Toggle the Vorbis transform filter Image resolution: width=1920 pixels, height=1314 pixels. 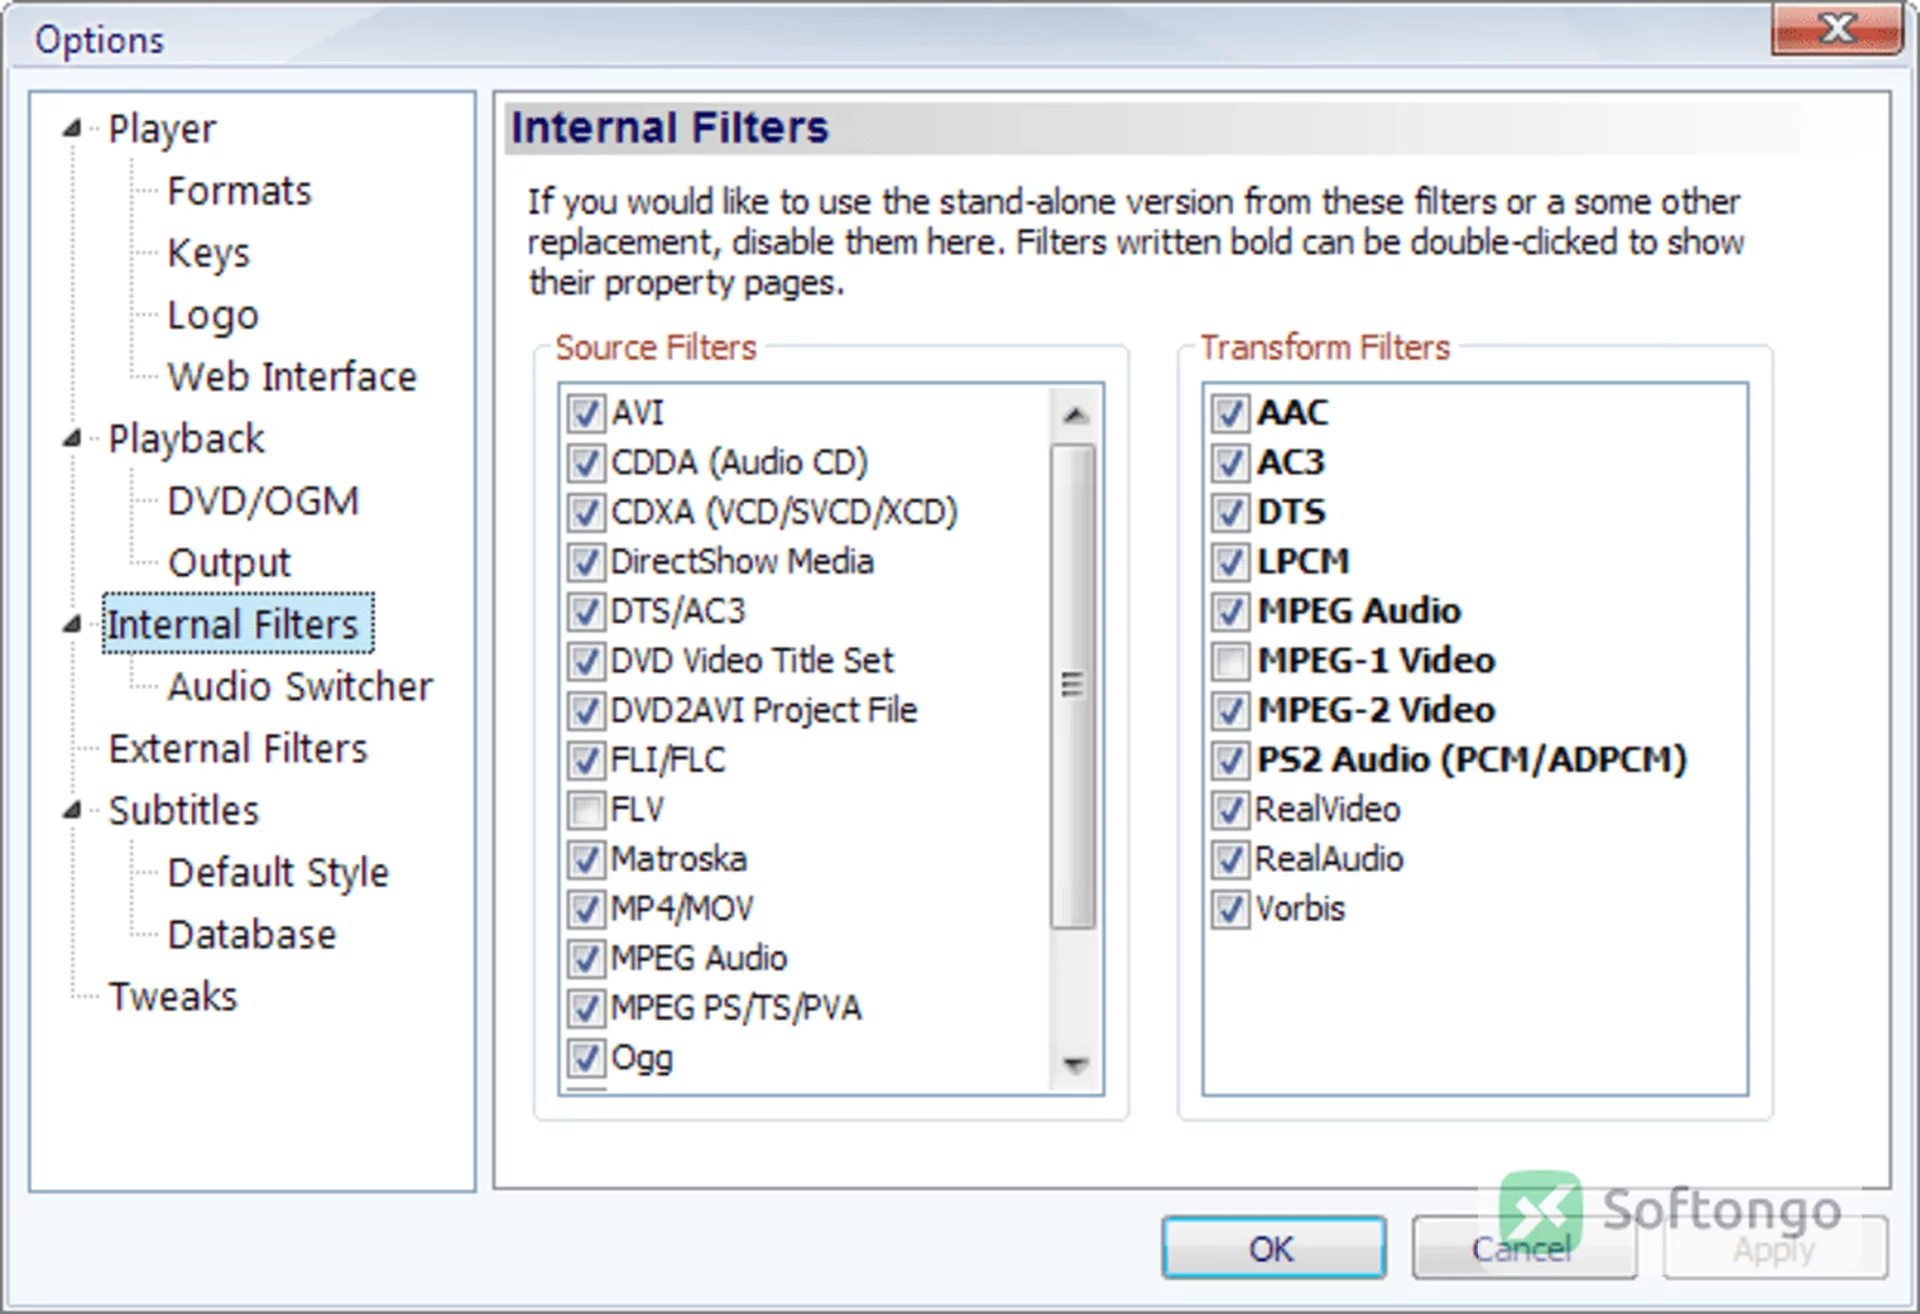tap(1230, 909)
